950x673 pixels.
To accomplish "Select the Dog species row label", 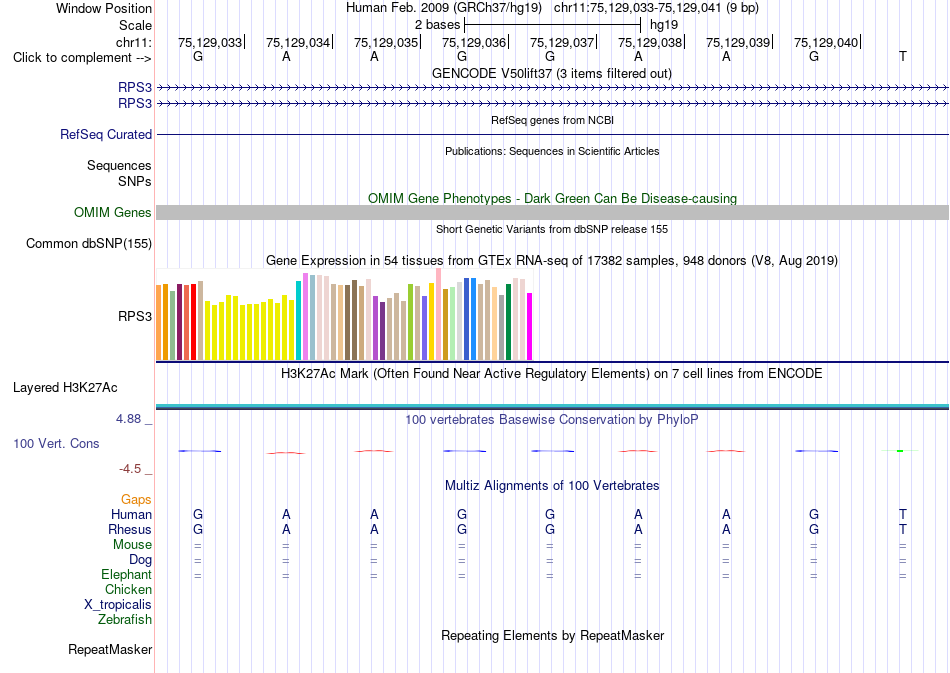I will tap(141, 560).
